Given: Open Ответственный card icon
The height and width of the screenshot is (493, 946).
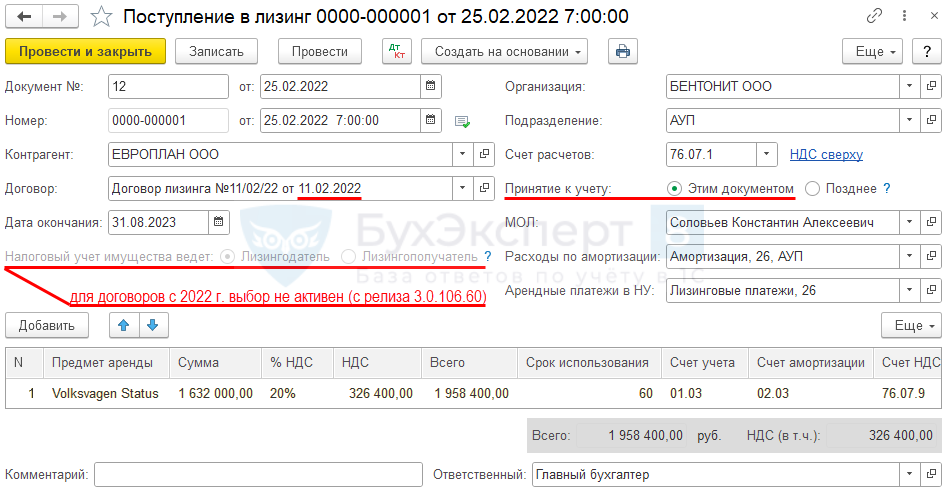Looking at the screenshot, I should pyautogui.click(x=931, y=474).
